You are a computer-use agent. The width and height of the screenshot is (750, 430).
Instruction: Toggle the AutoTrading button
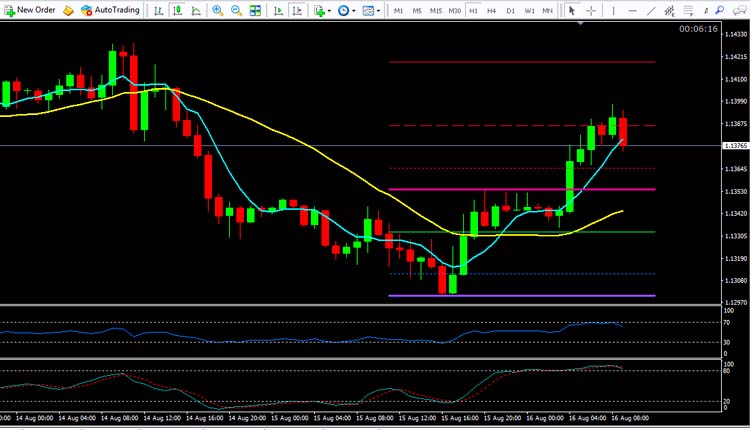pyautogui.click(x=110, y=10)
